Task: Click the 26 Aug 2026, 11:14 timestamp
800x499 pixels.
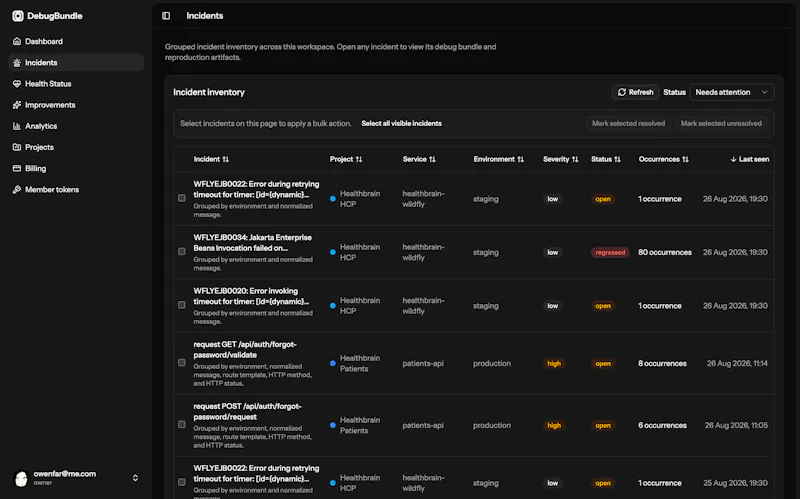Action: point(737,364)
